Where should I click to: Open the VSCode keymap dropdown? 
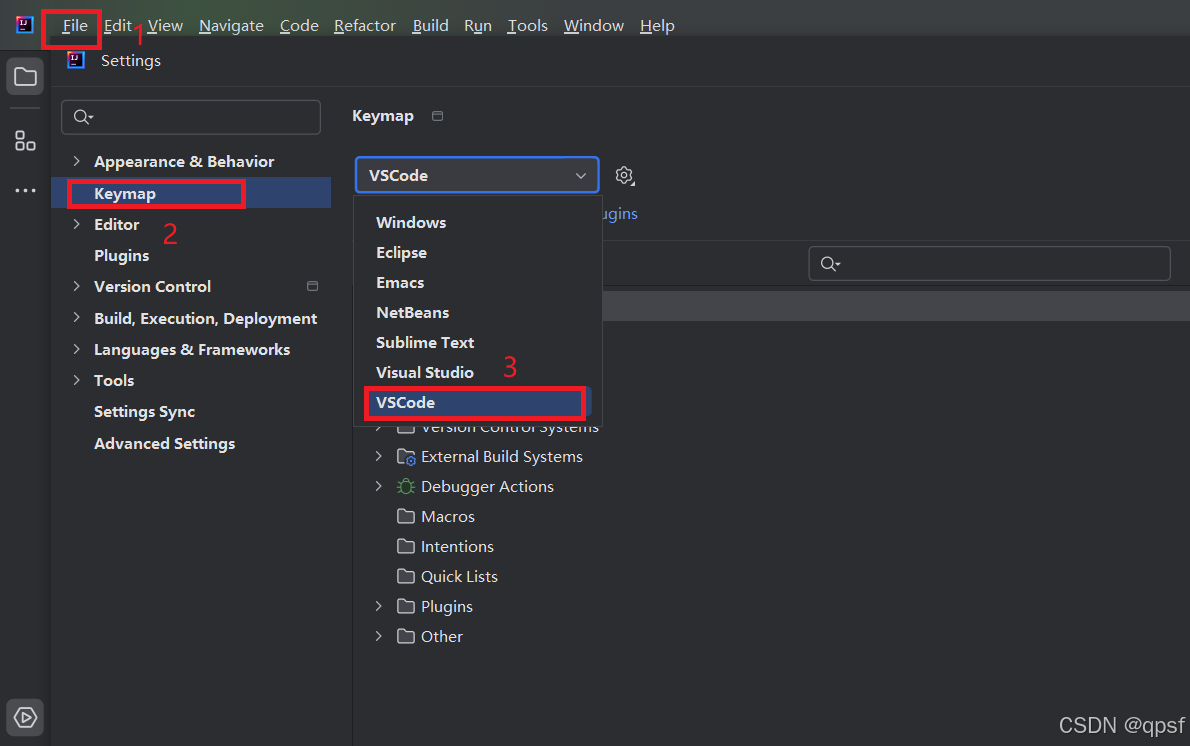tap(477, 175)
